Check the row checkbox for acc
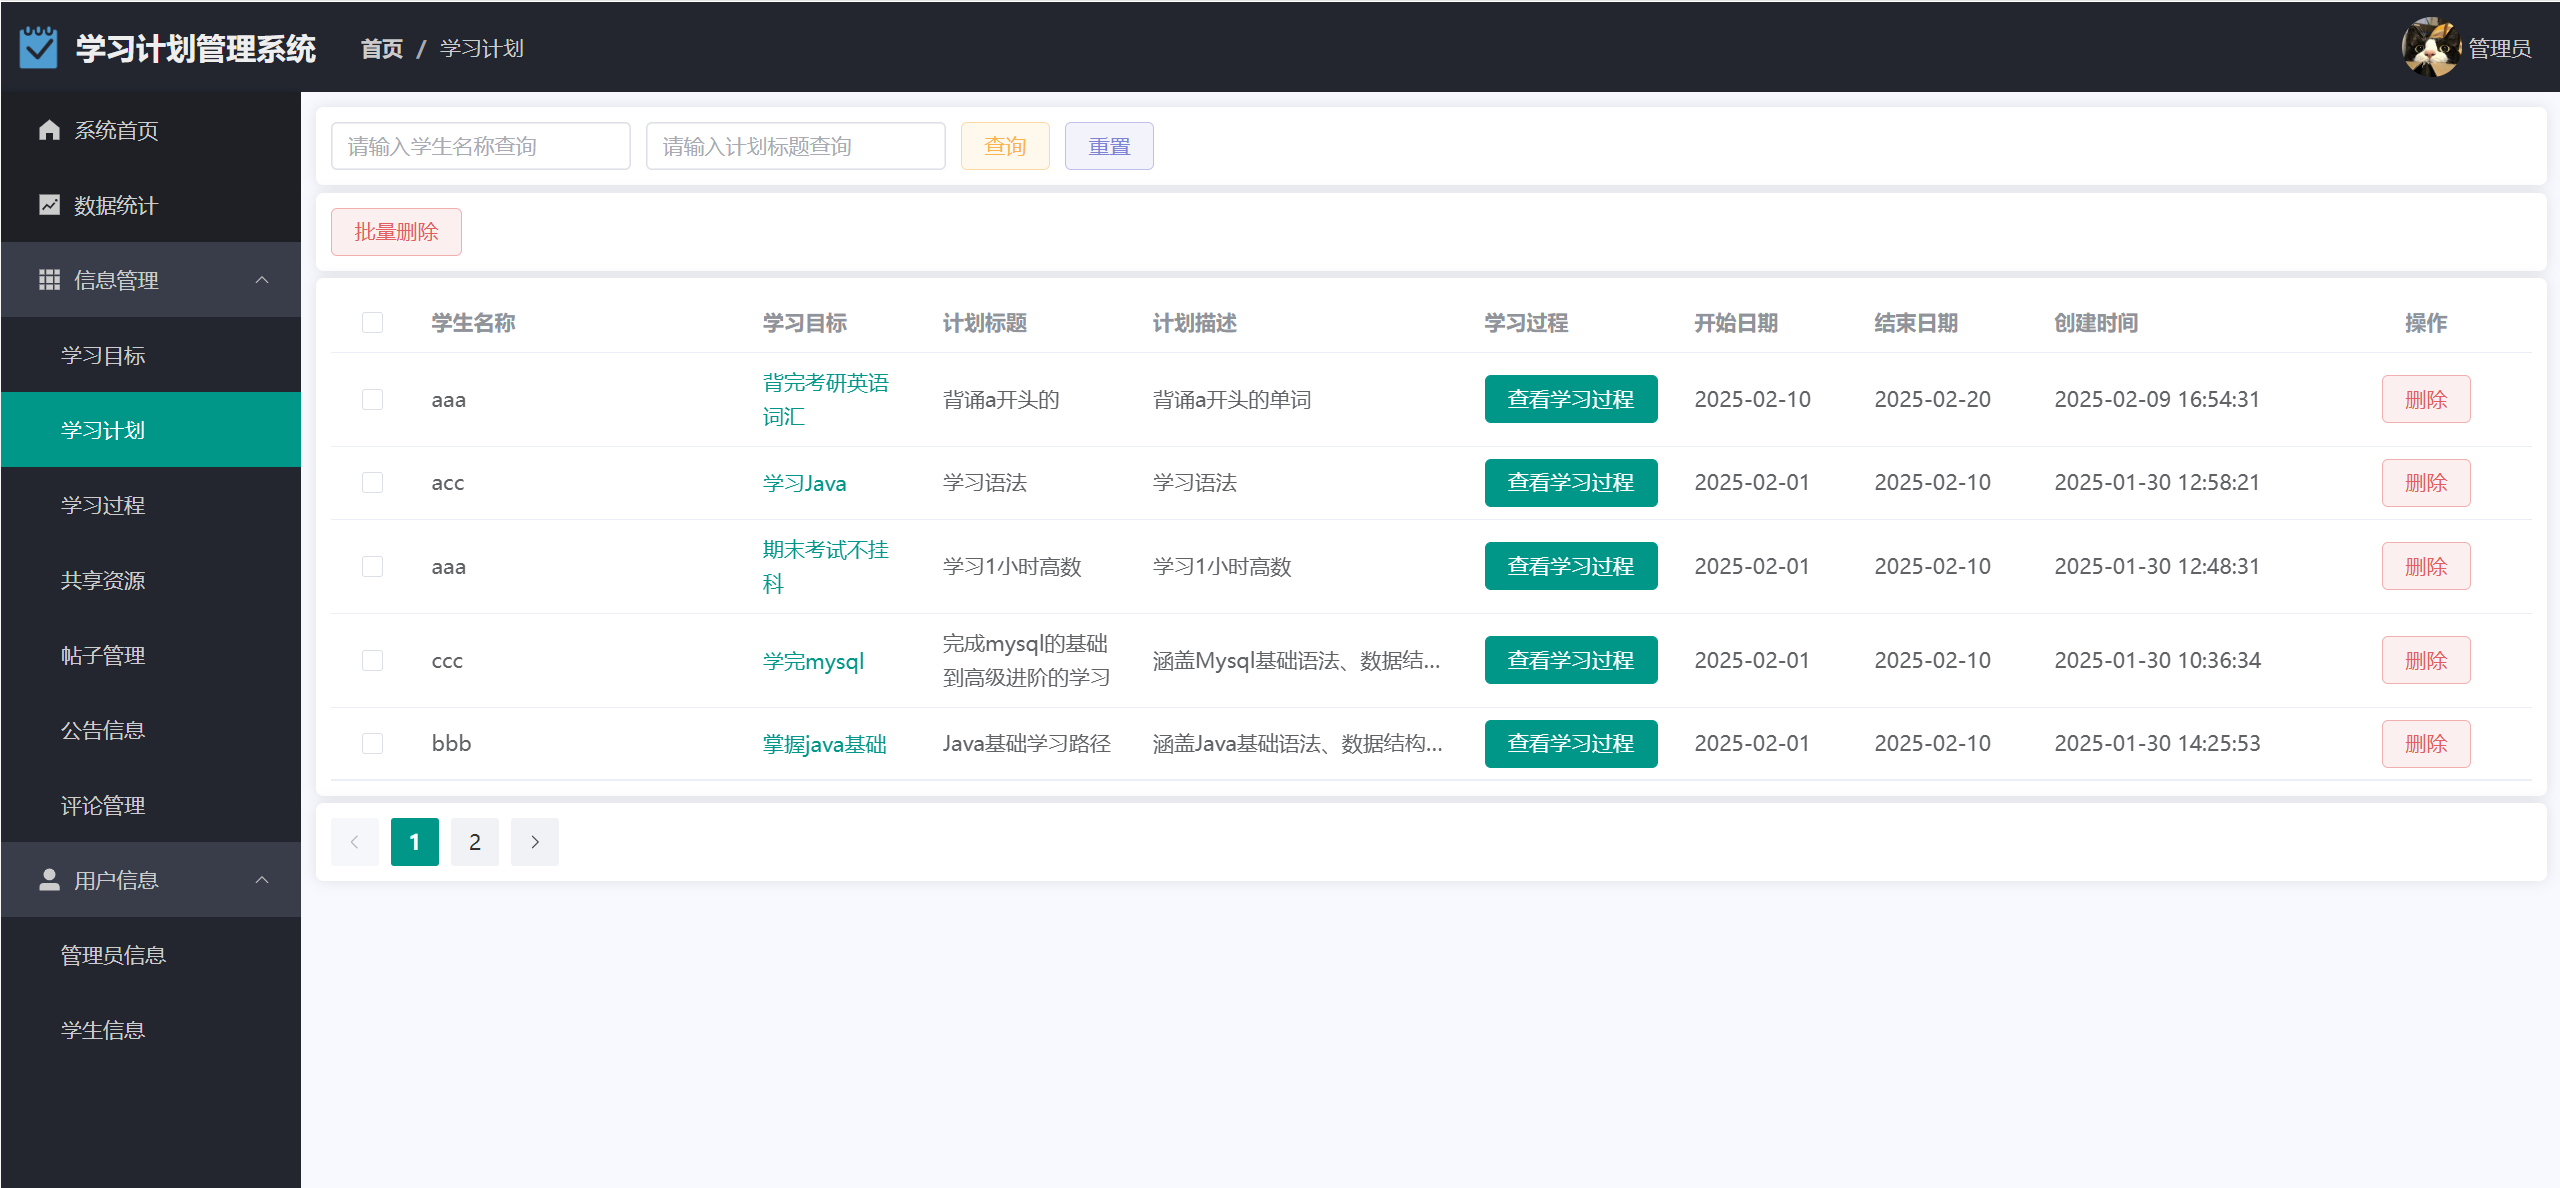2560x1188 pixels. pyautogui.click(x=372, y=483)
